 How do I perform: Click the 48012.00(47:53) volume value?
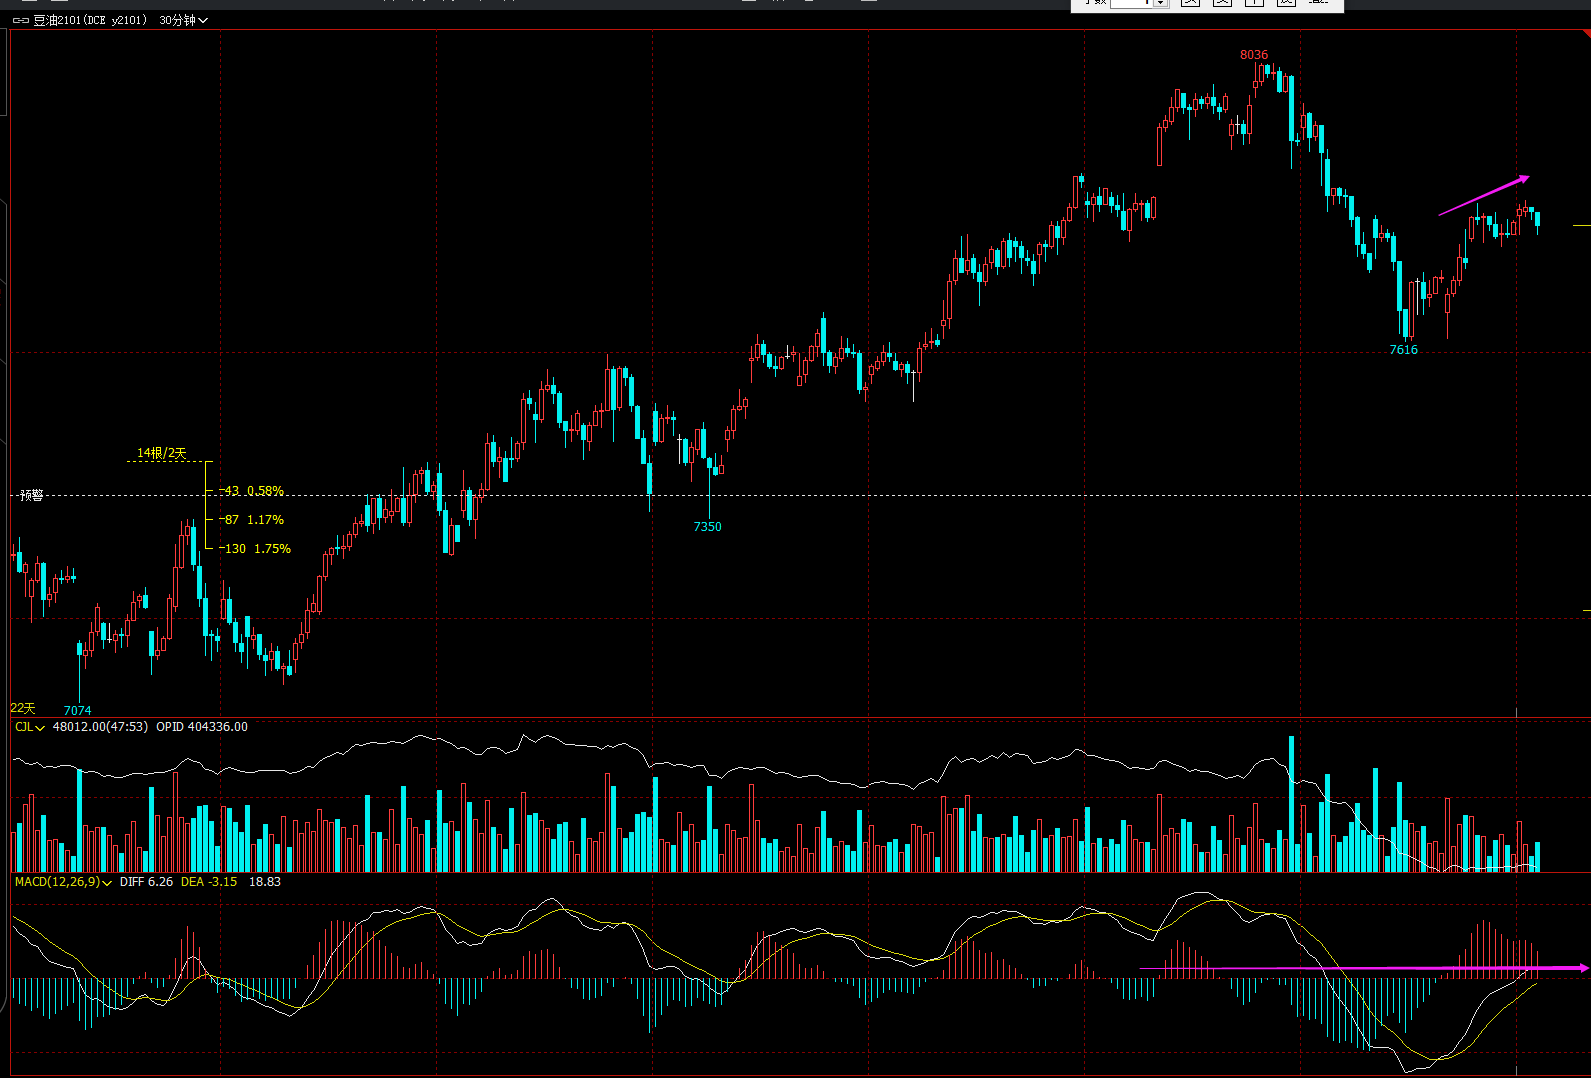pyautogui.click(x=100, y=727)
